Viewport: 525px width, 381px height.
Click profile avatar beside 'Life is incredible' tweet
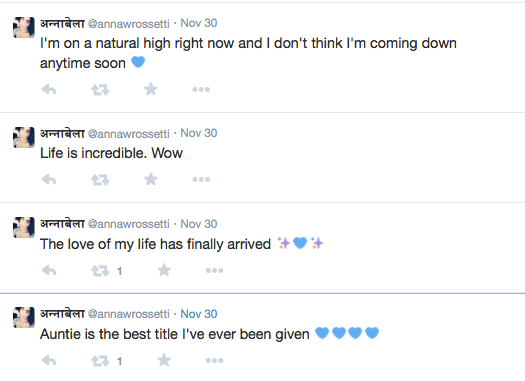coord(24,137)
